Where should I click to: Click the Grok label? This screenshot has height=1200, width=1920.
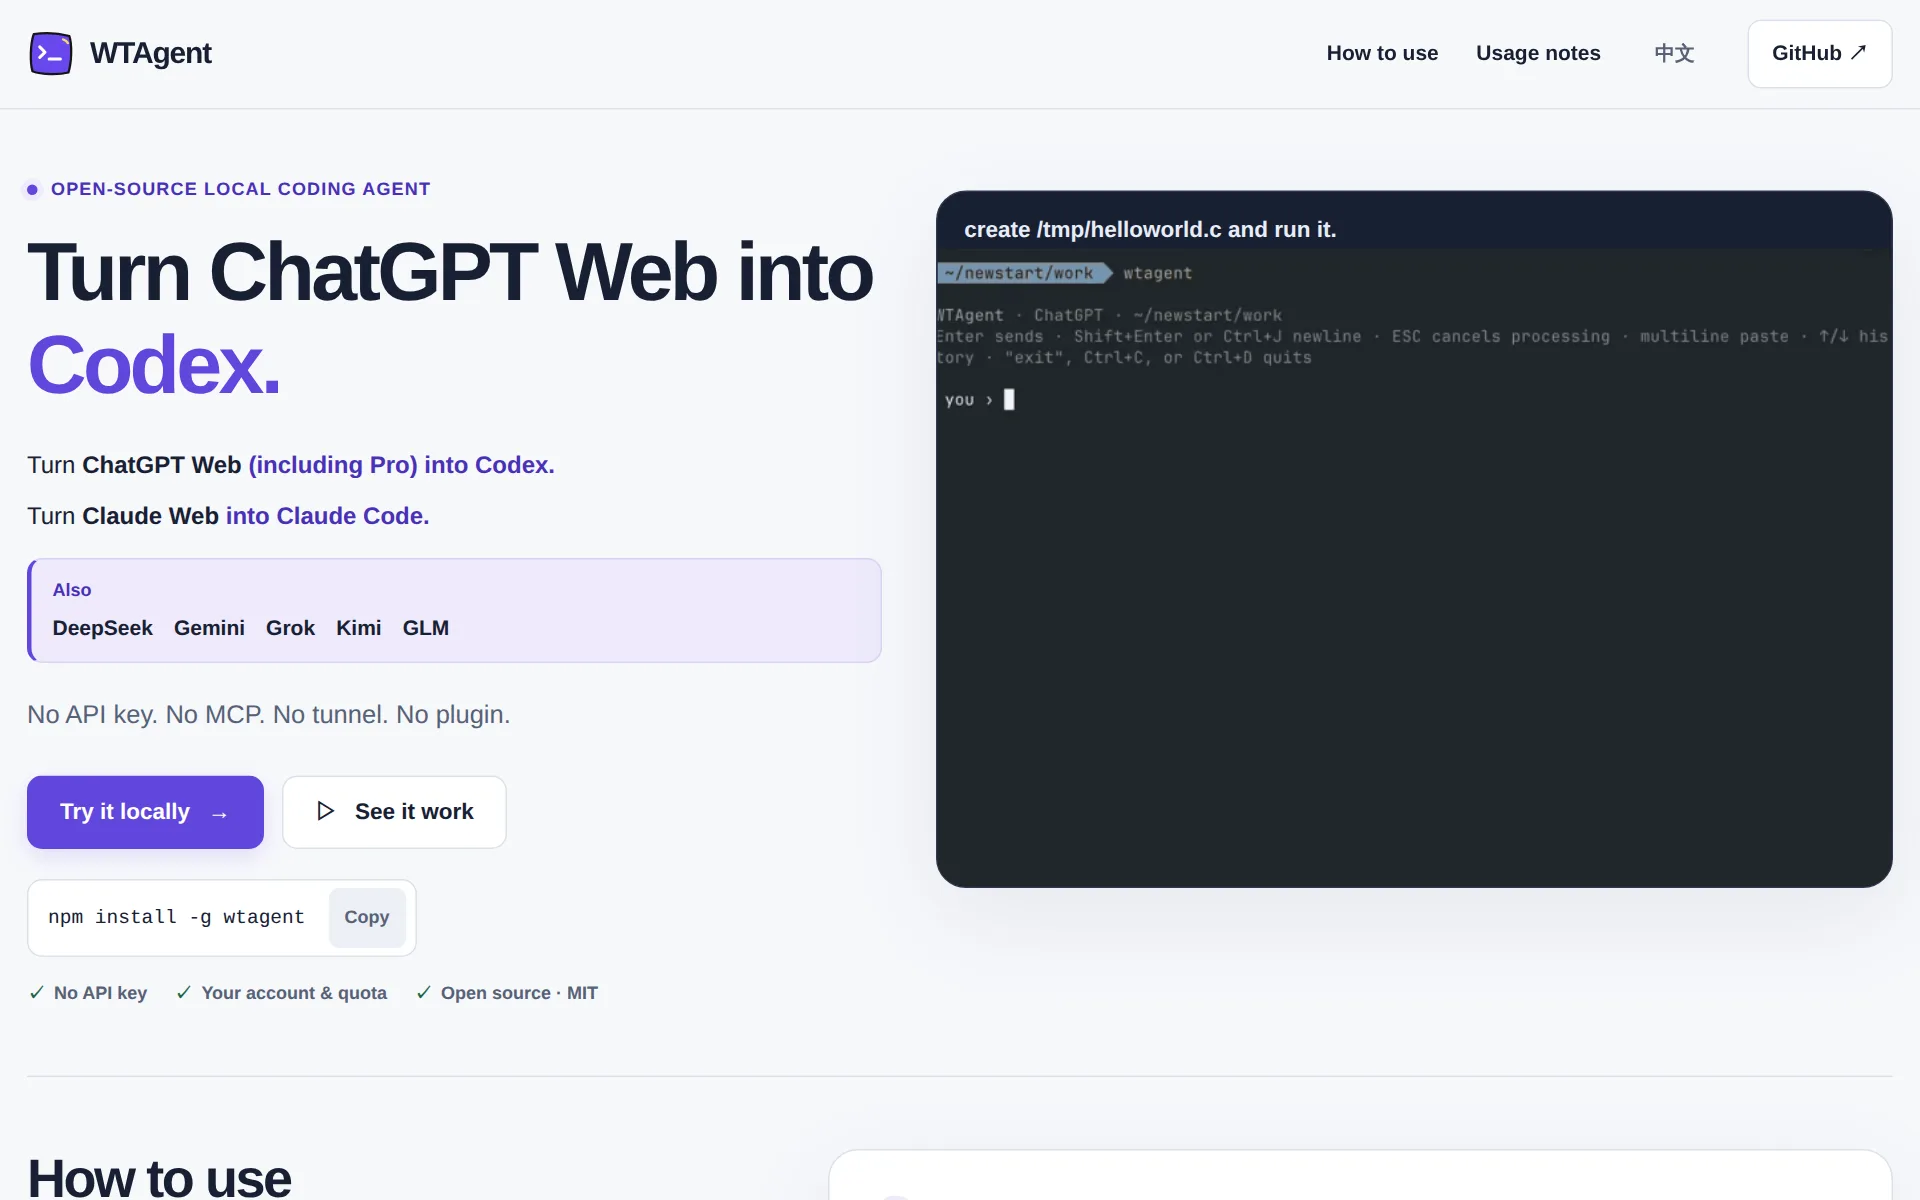290,628
